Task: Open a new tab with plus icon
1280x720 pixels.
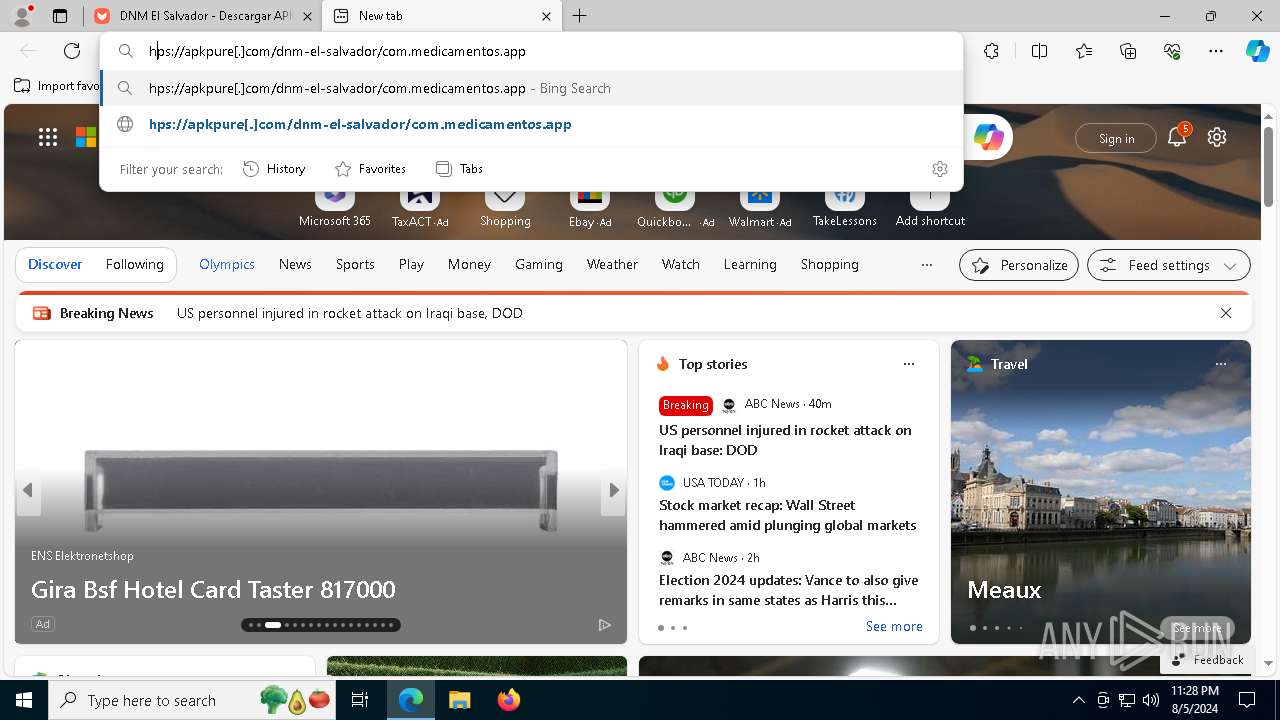Action: click(x=580, y=16)
